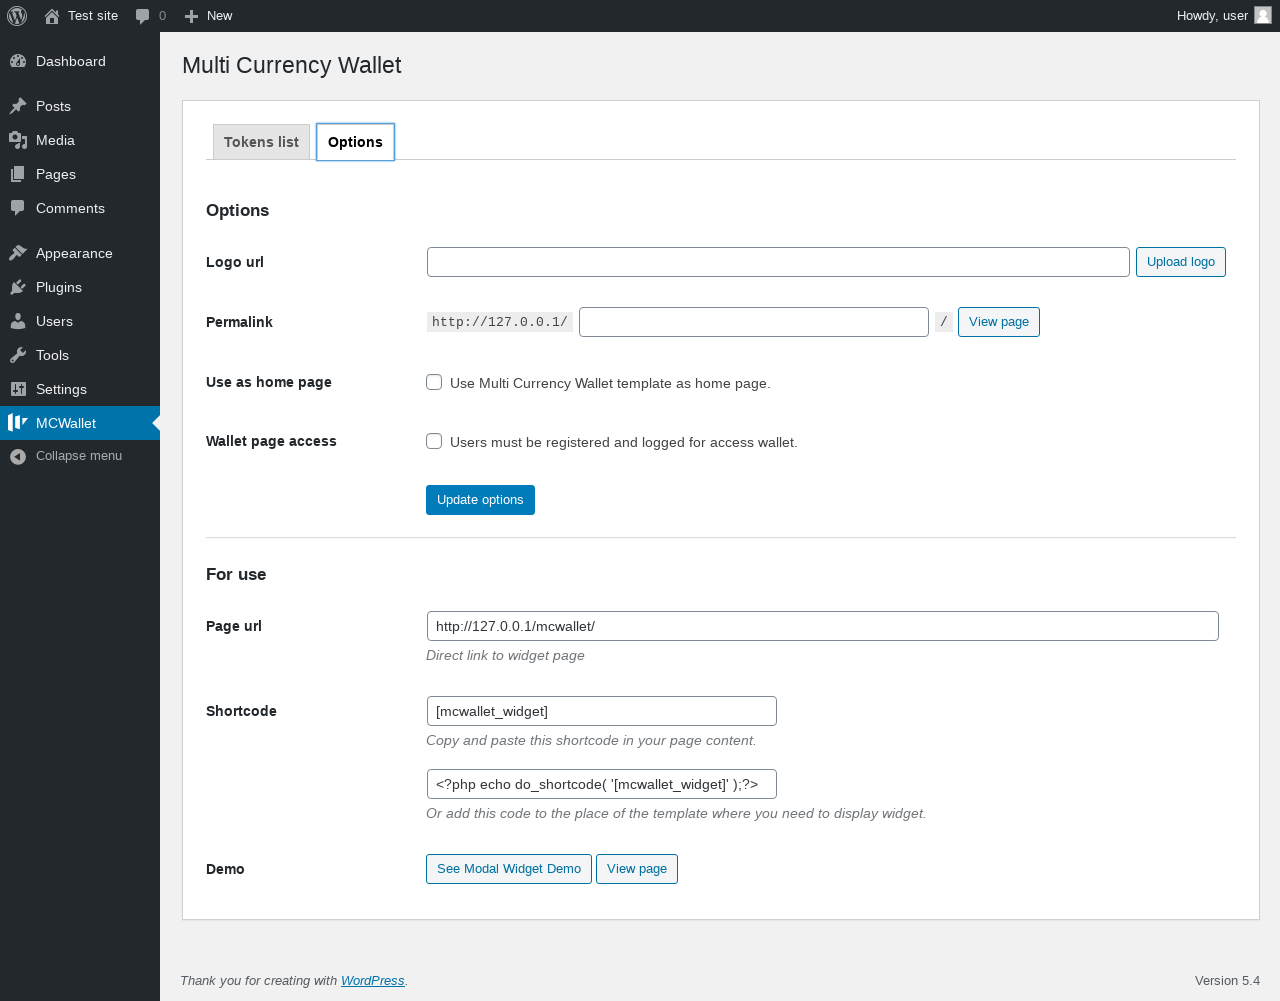Screen dimensions: 1280x1001
Task: Click the home icon beside Test site
Action: pyautogui.click(x=52, y=16)
